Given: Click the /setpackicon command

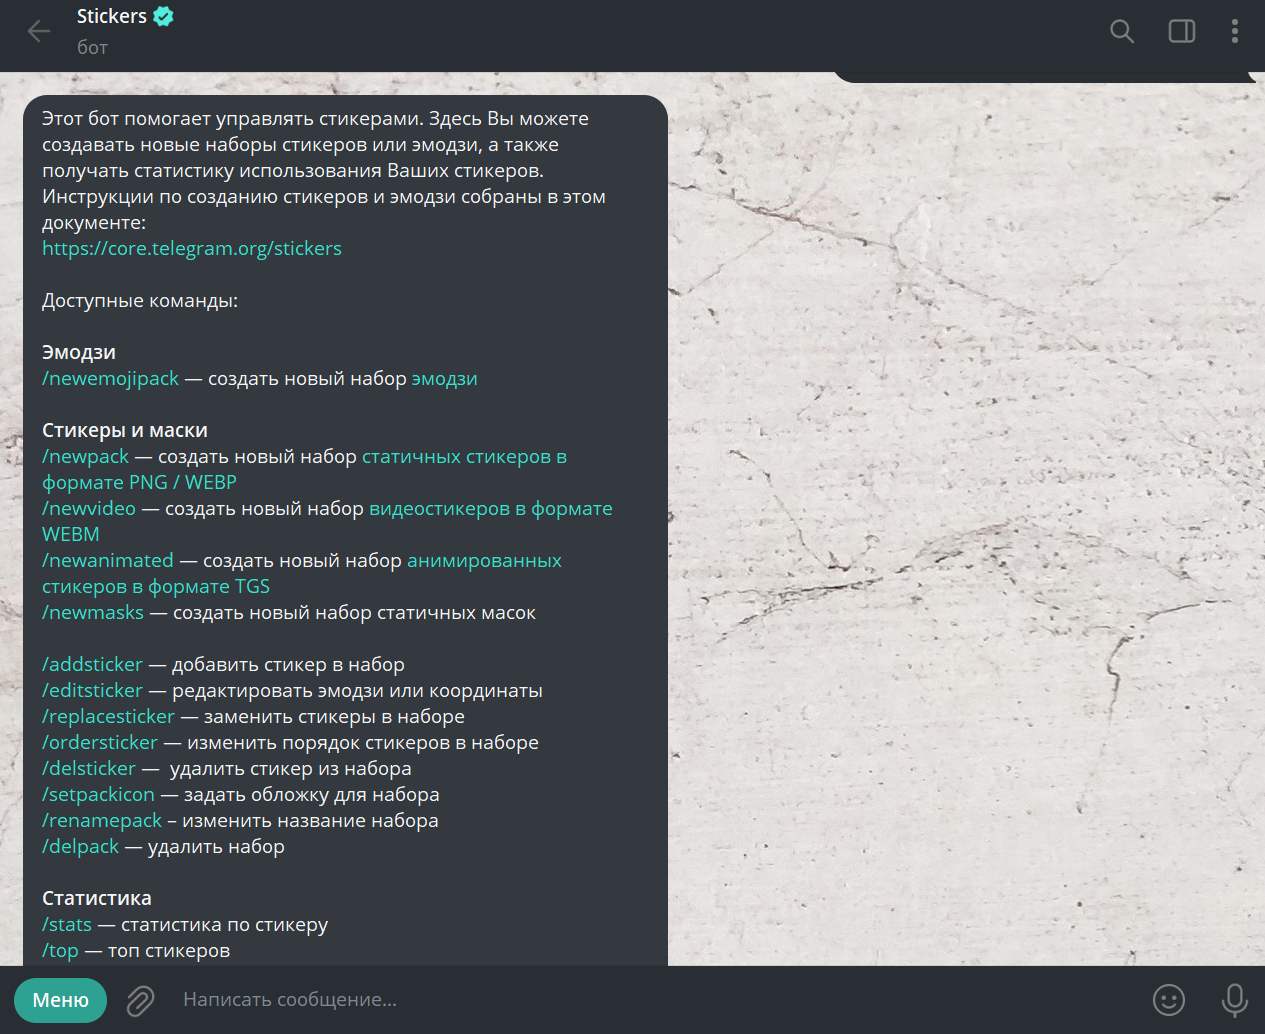Looking at the screenshot, I should 98,794.
